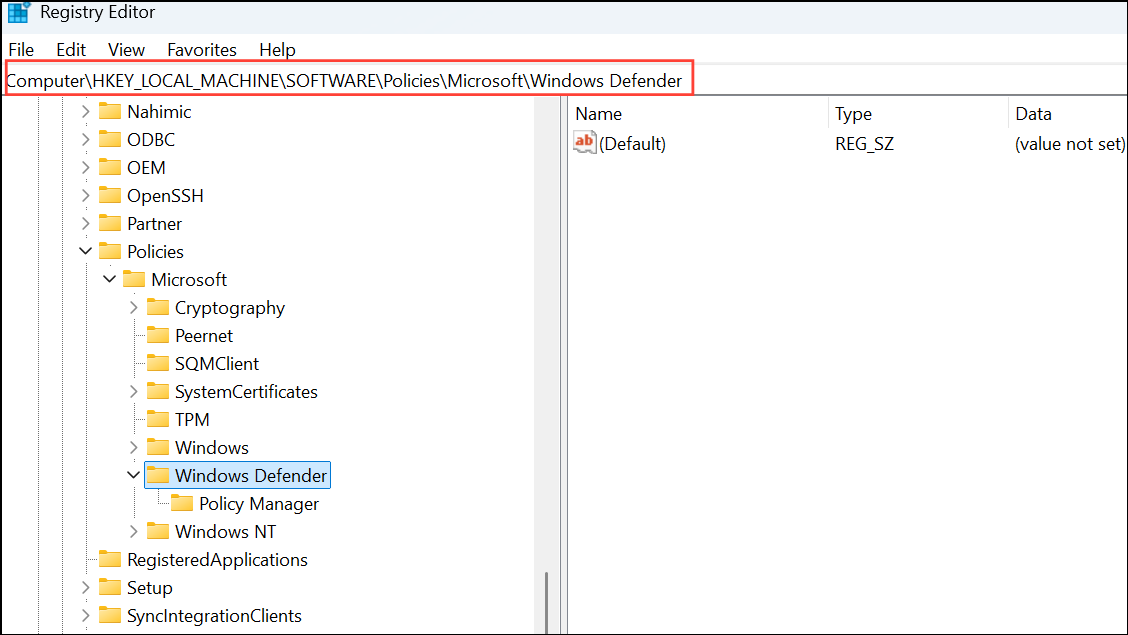Expand the OpenSSH node
The width and height of the screenshot is (1128, 635).
pos(86,195)
